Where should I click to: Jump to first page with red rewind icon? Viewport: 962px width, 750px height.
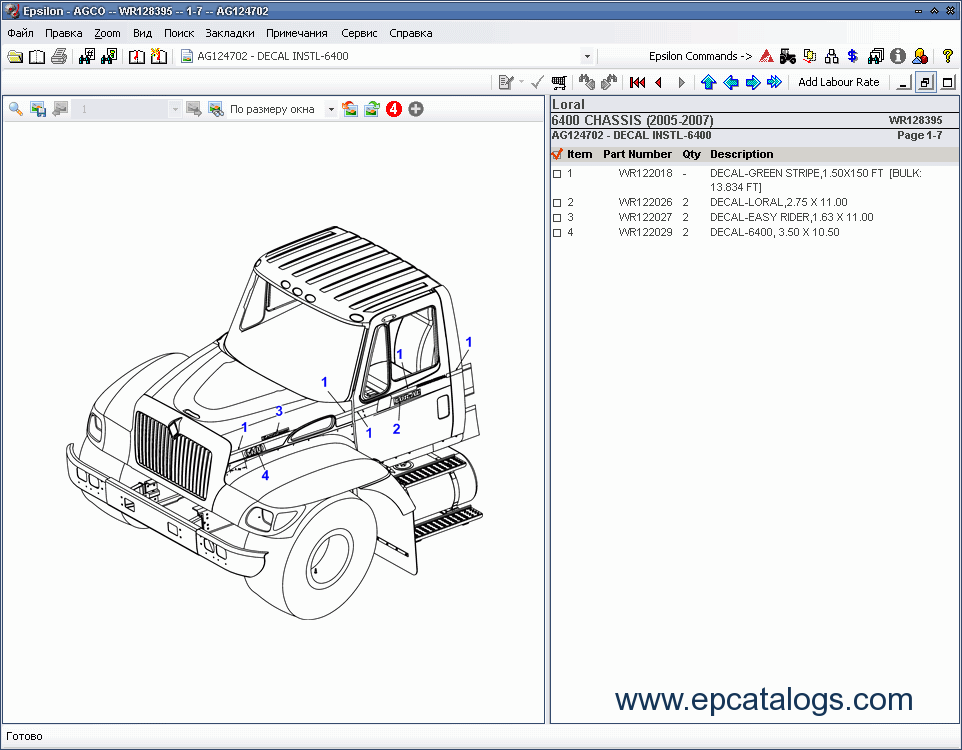pyautogui.click(x=637, y=82)
